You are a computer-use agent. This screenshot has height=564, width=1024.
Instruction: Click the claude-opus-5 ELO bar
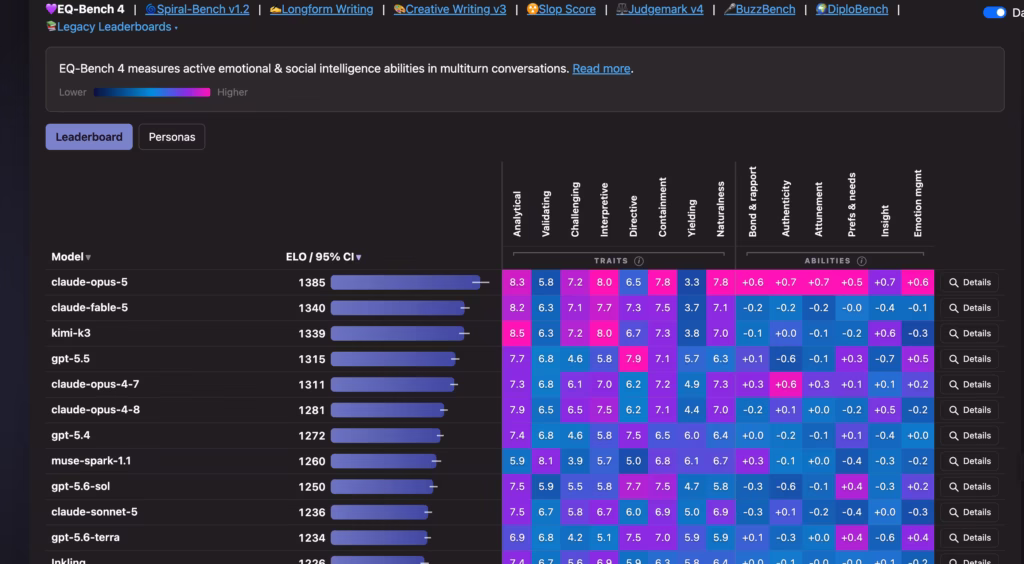coord(406,283)
